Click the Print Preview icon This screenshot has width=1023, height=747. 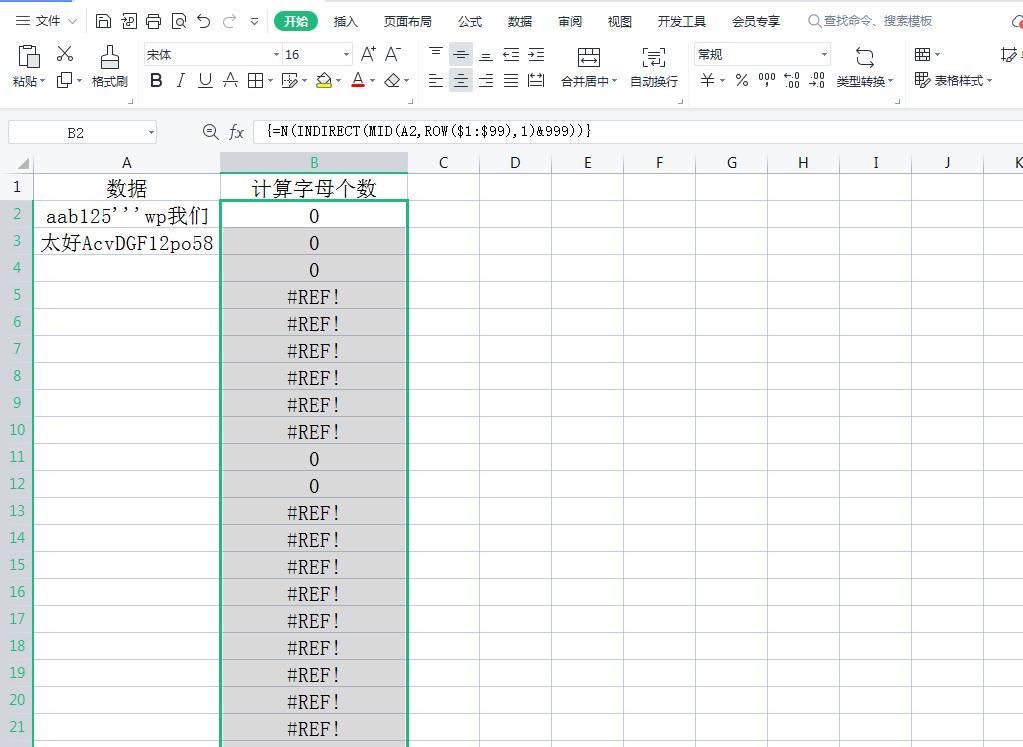tap(179, 21)
